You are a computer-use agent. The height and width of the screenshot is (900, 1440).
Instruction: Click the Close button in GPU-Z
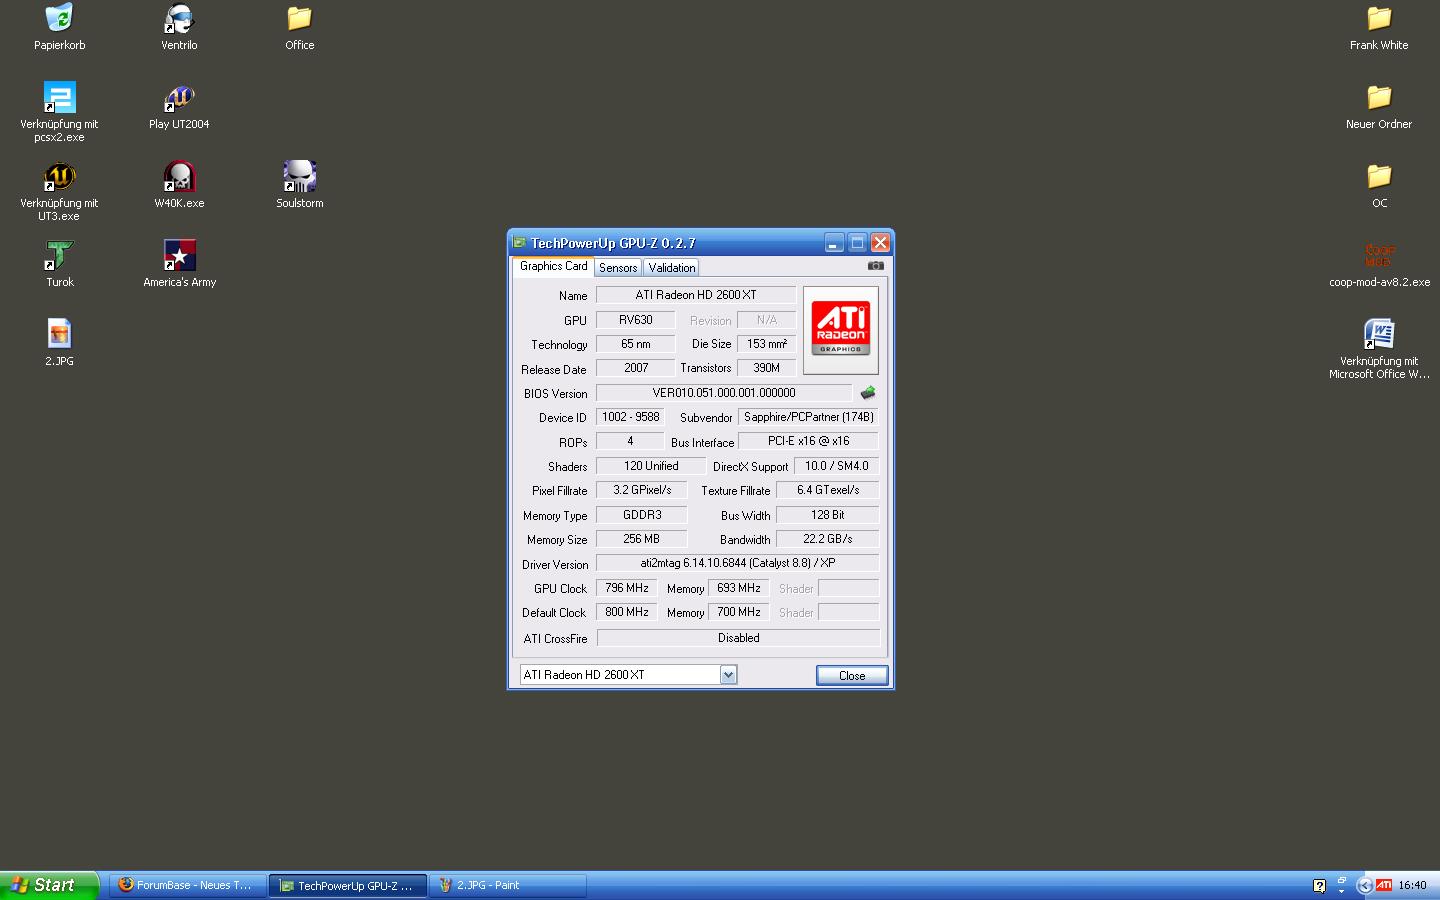(852, 676)
